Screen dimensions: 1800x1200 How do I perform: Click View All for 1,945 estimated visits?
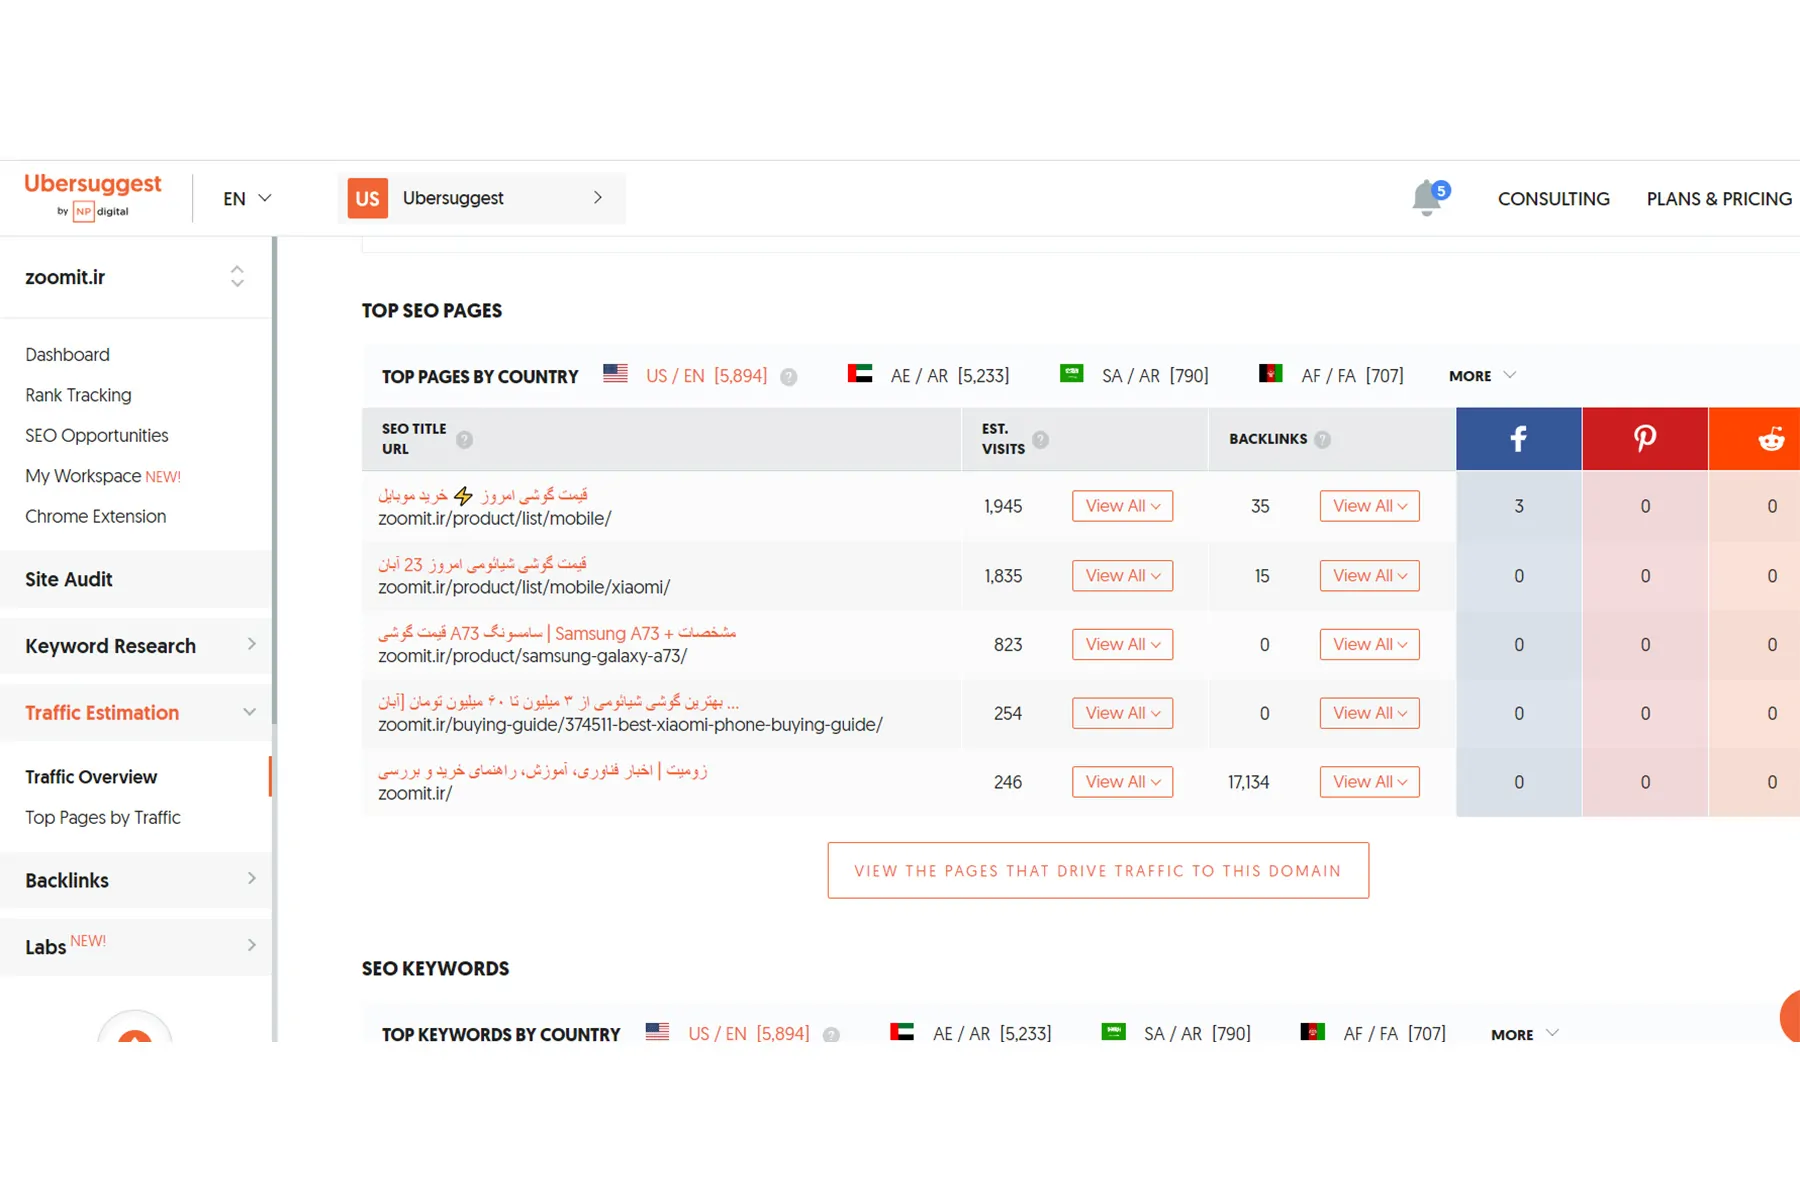click(x=1122, y=506)
